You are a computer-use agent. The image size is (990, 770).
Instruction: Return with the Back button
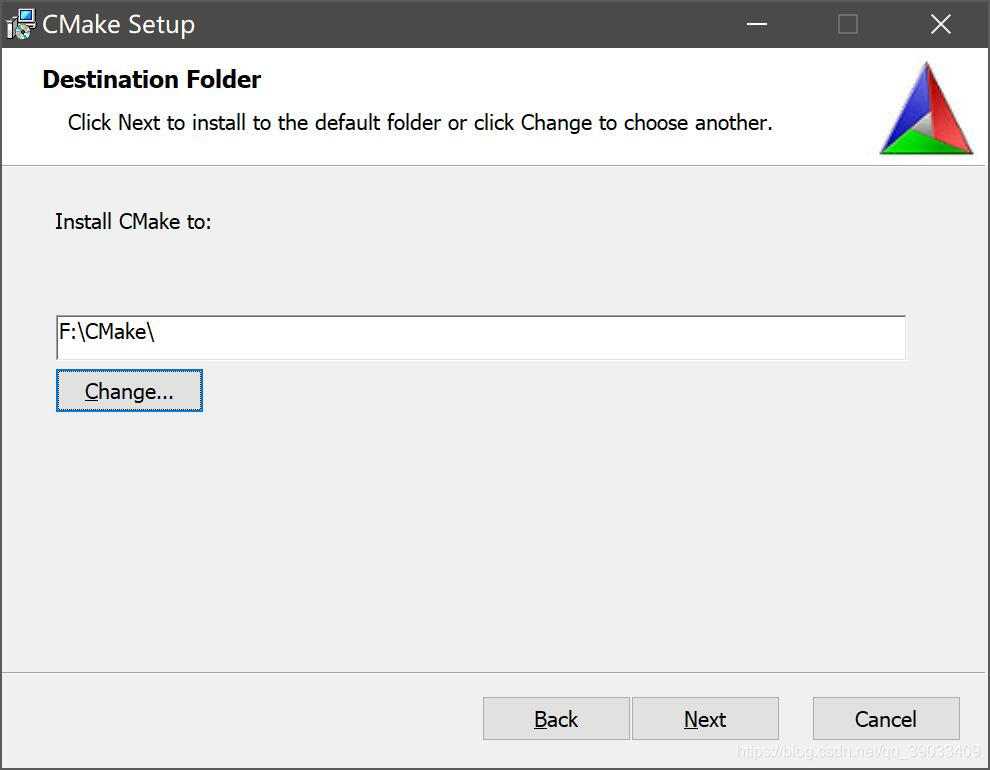click(x=556, y=718)
